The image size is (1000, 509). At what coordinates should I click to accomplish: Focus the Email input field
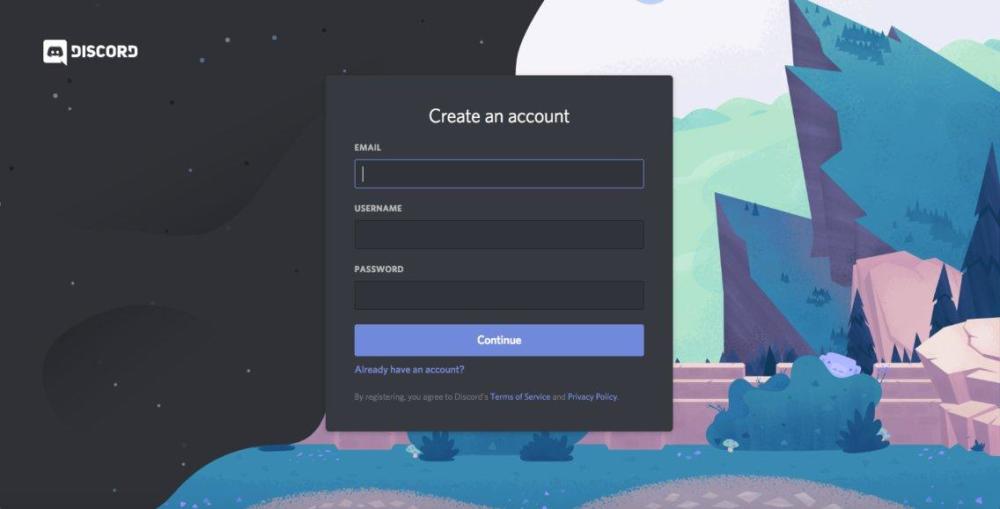click(499, 173)
